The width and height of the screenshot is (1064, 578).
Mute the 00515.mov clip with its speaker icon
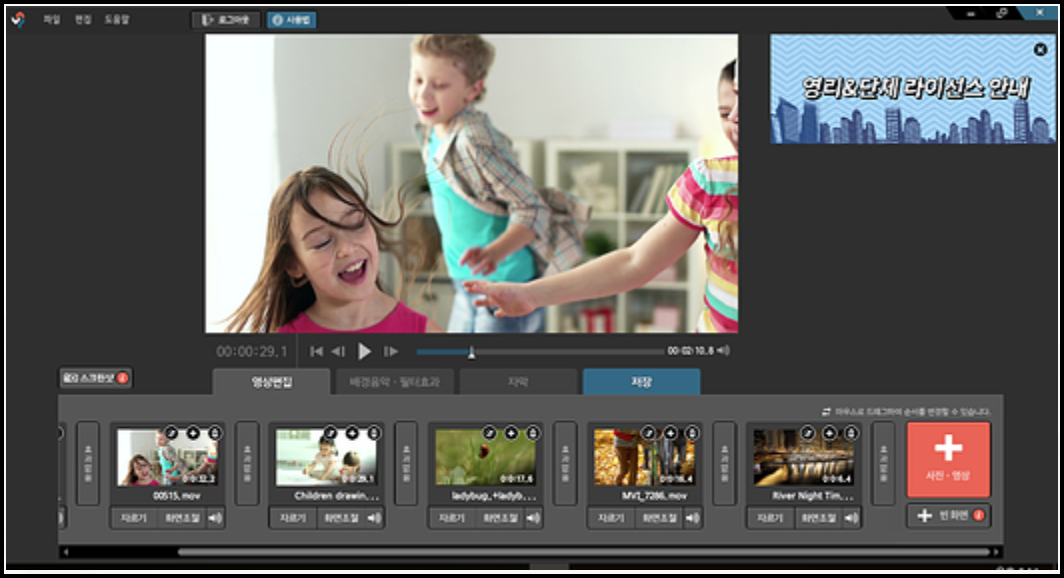coord(215,518)
